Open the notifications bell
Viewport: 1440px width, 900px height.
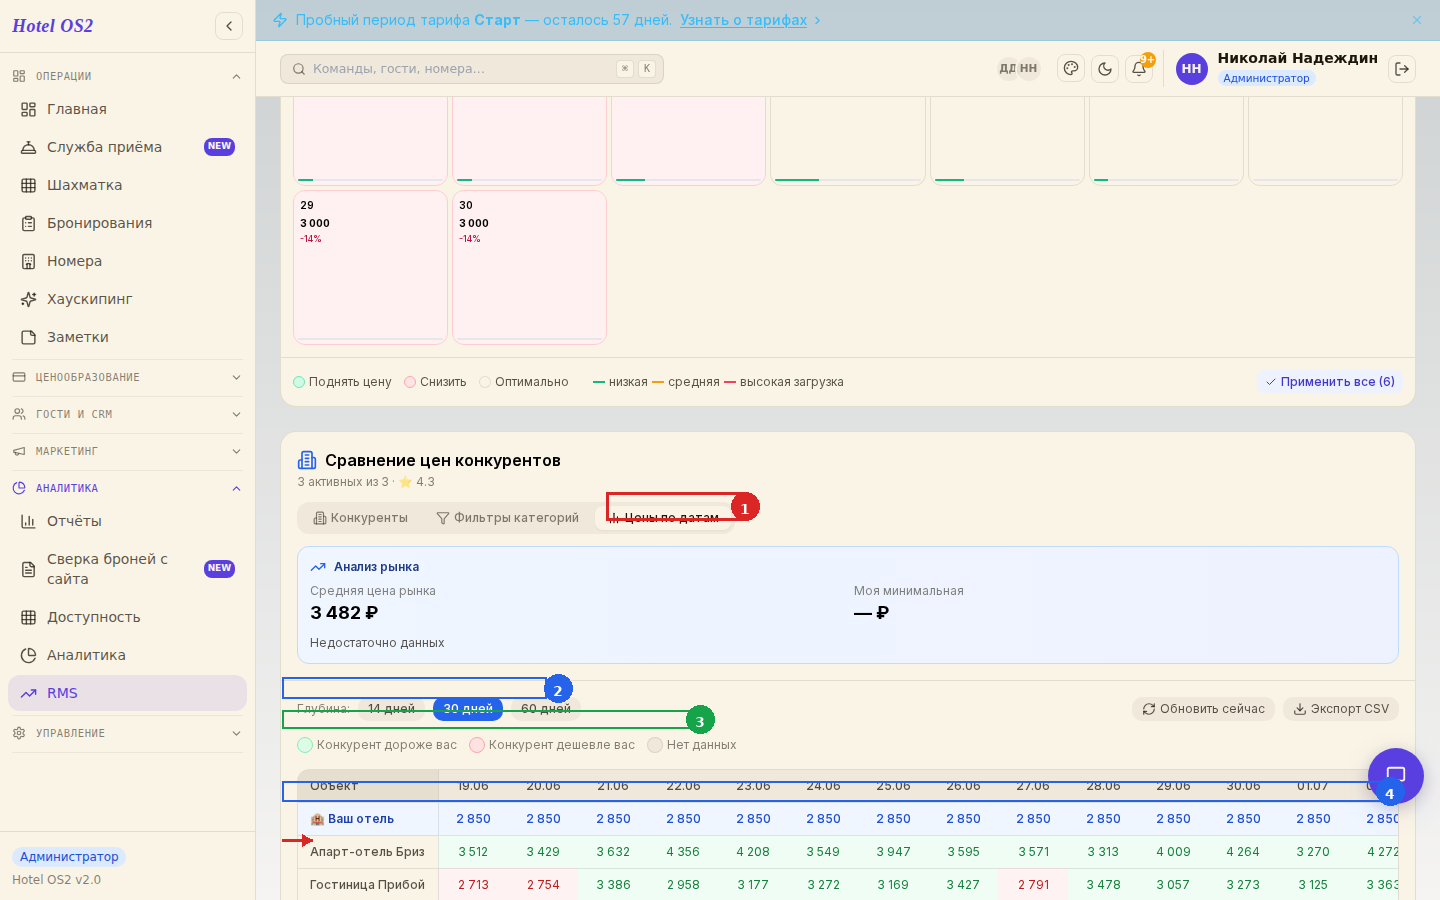(1139, 69)
